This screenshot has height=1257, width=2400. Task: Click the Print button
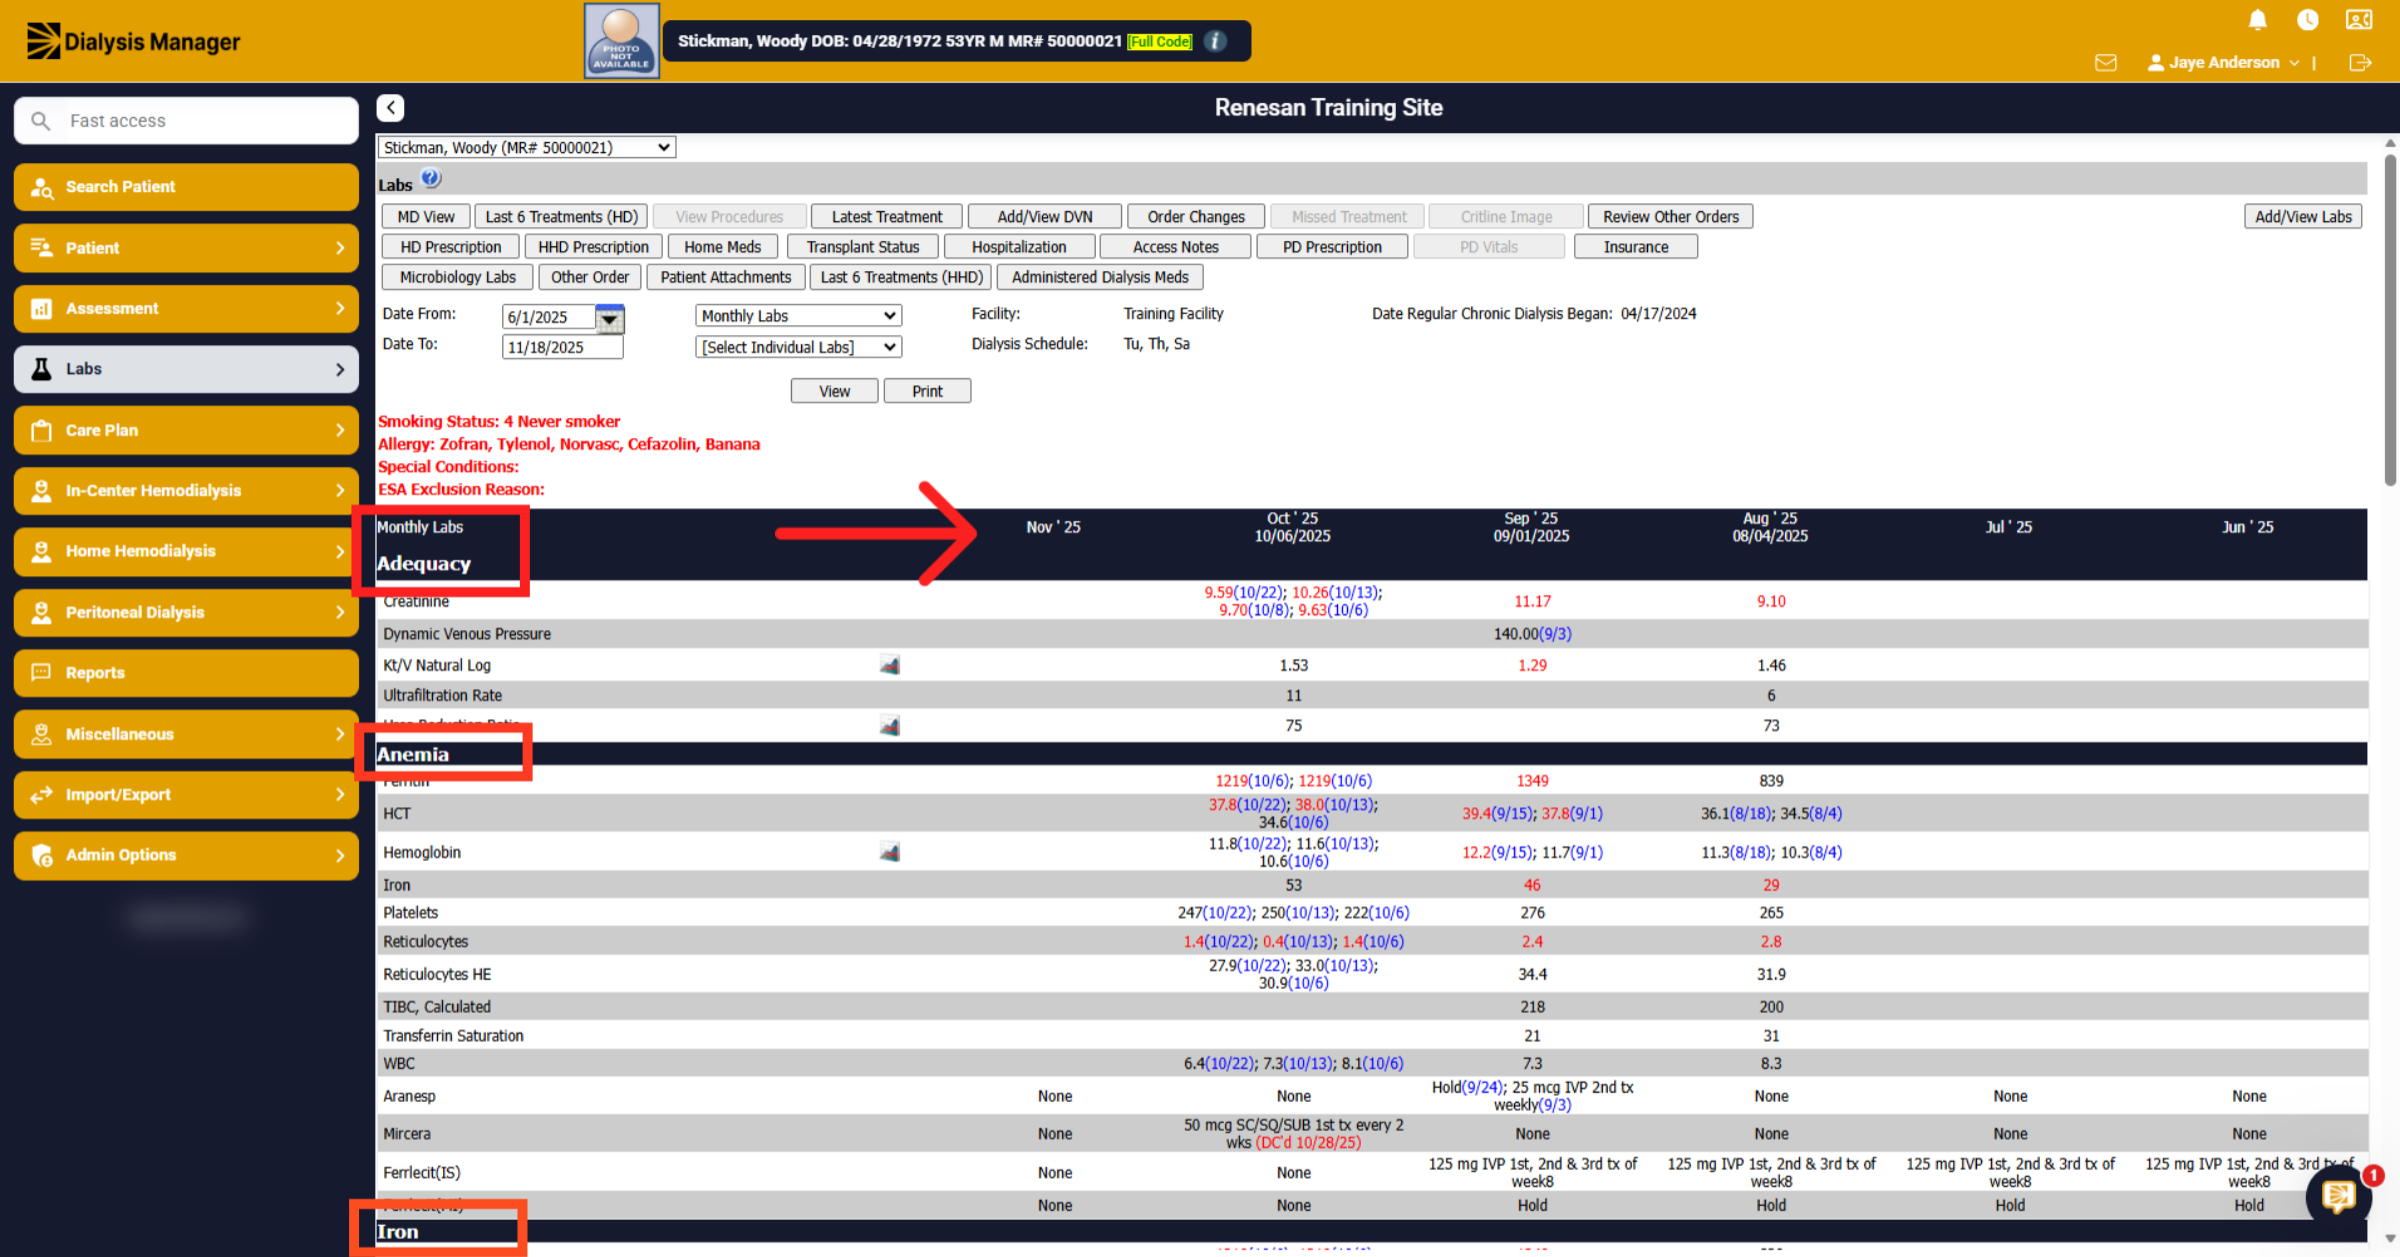tap(927, 391)
